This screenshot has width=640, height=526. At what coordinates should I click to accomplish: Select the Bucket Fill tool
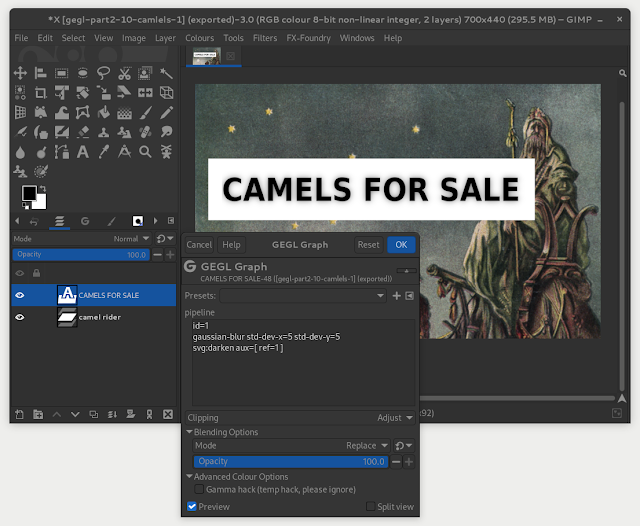(x=103, y=112)
